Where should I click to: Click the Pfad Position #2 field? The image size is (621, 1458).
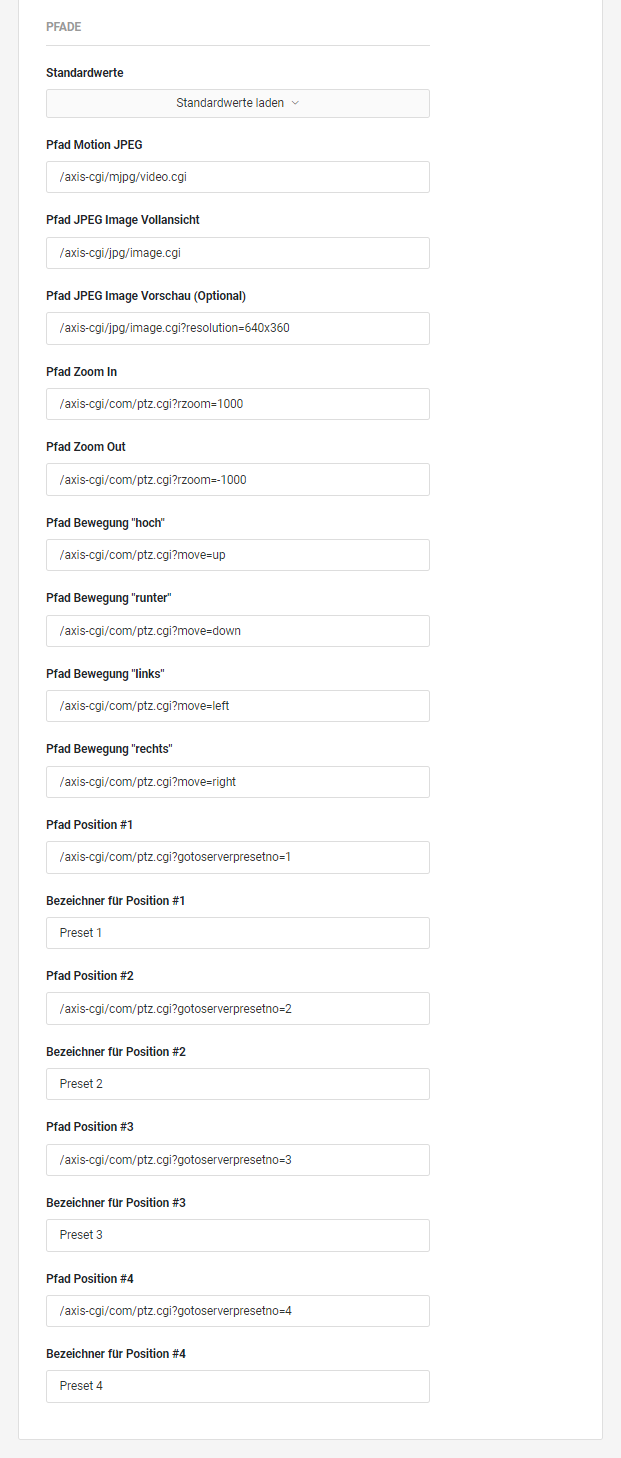pos(238,1008)
